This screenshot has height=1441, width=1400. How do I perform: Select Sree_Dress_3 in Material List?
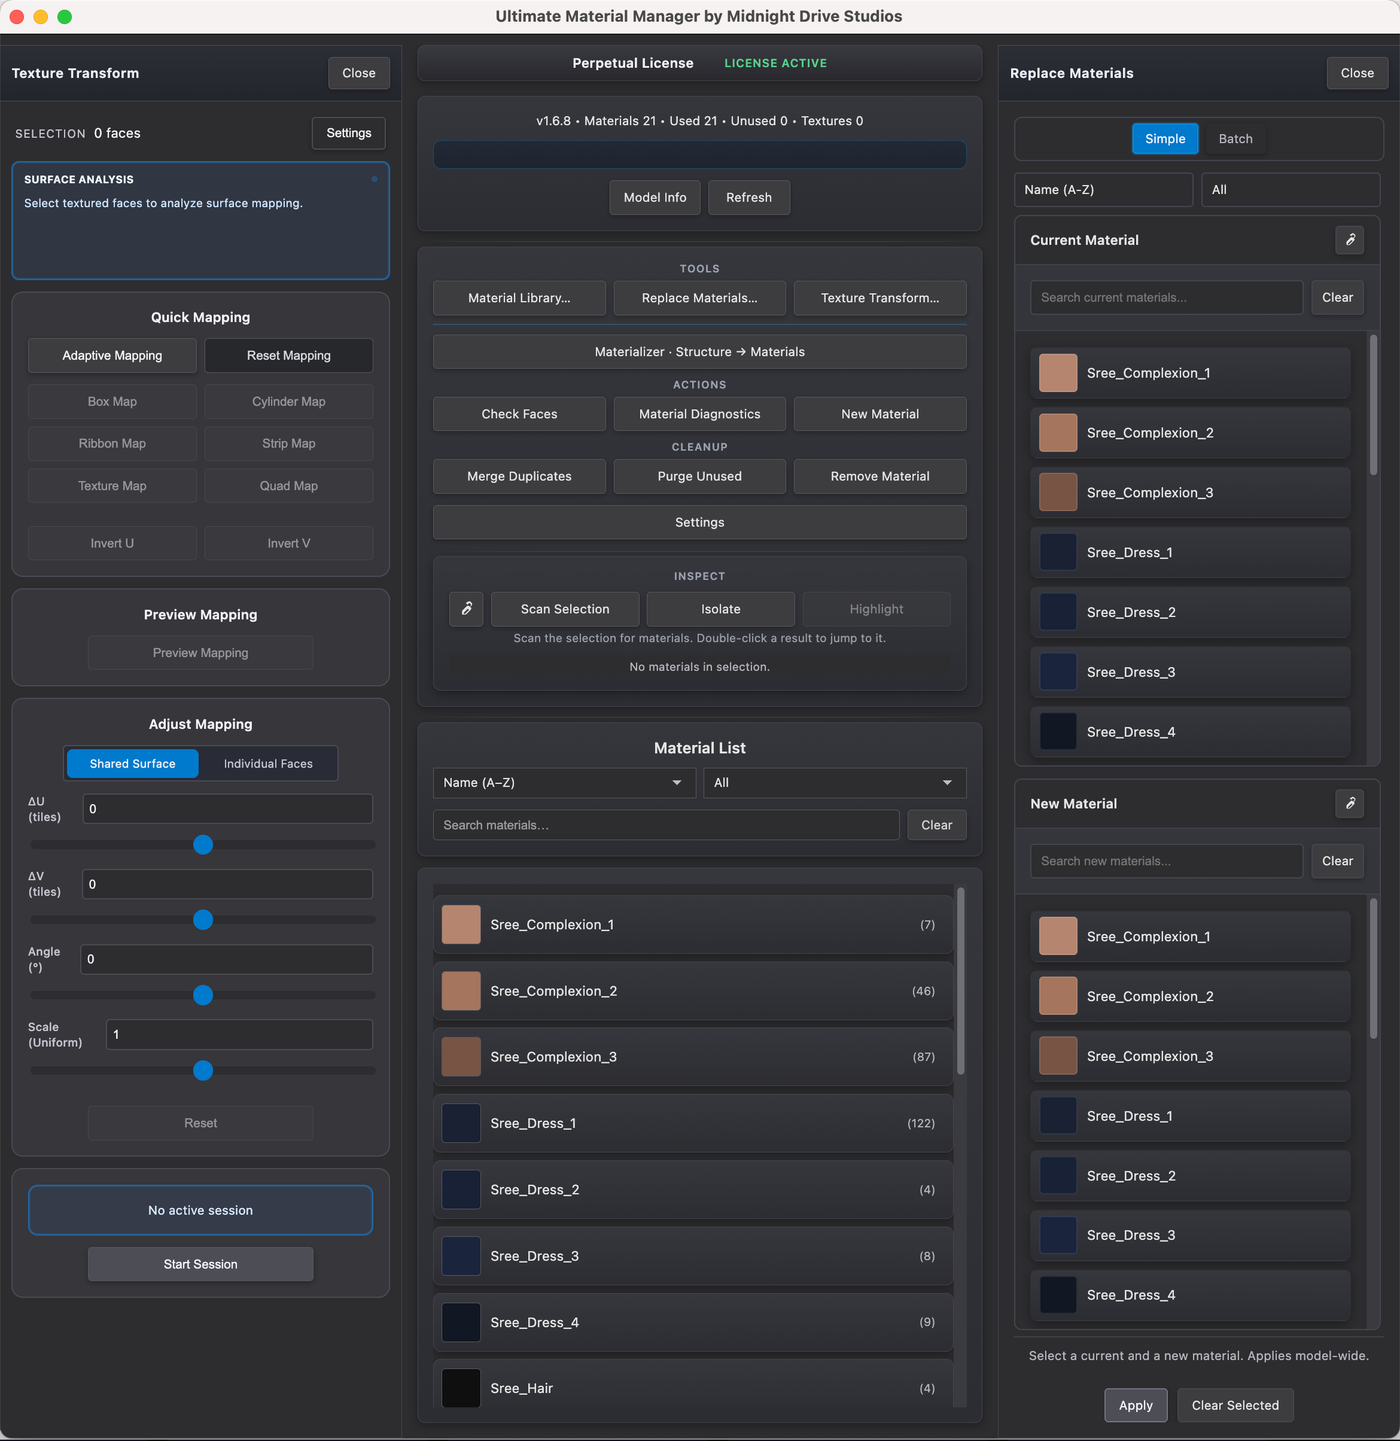693,1256
